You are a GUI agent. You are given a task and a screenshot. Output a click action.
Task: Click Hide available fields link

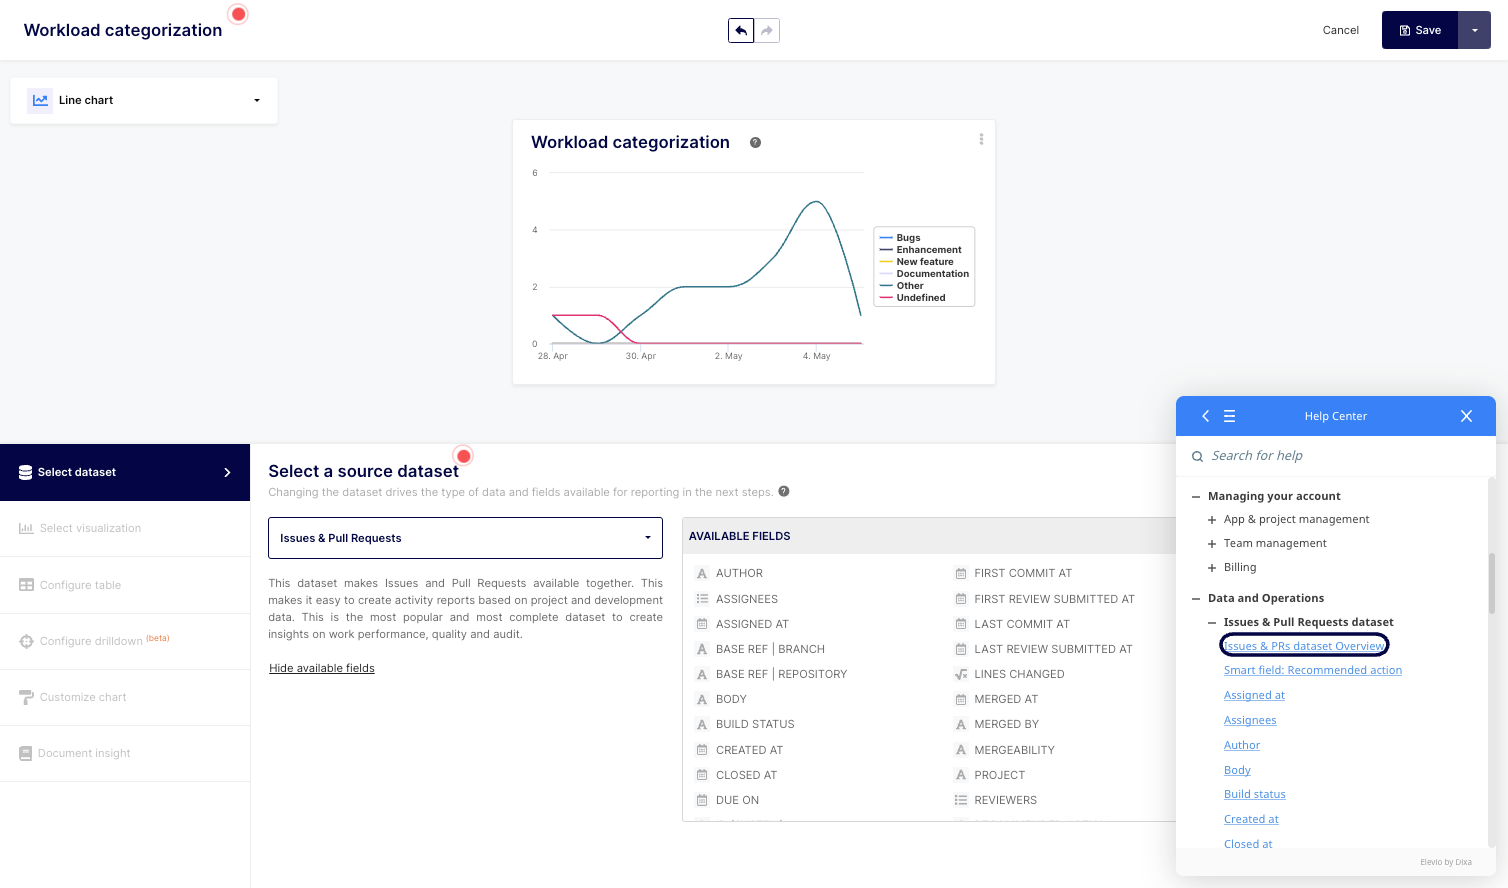322,668
